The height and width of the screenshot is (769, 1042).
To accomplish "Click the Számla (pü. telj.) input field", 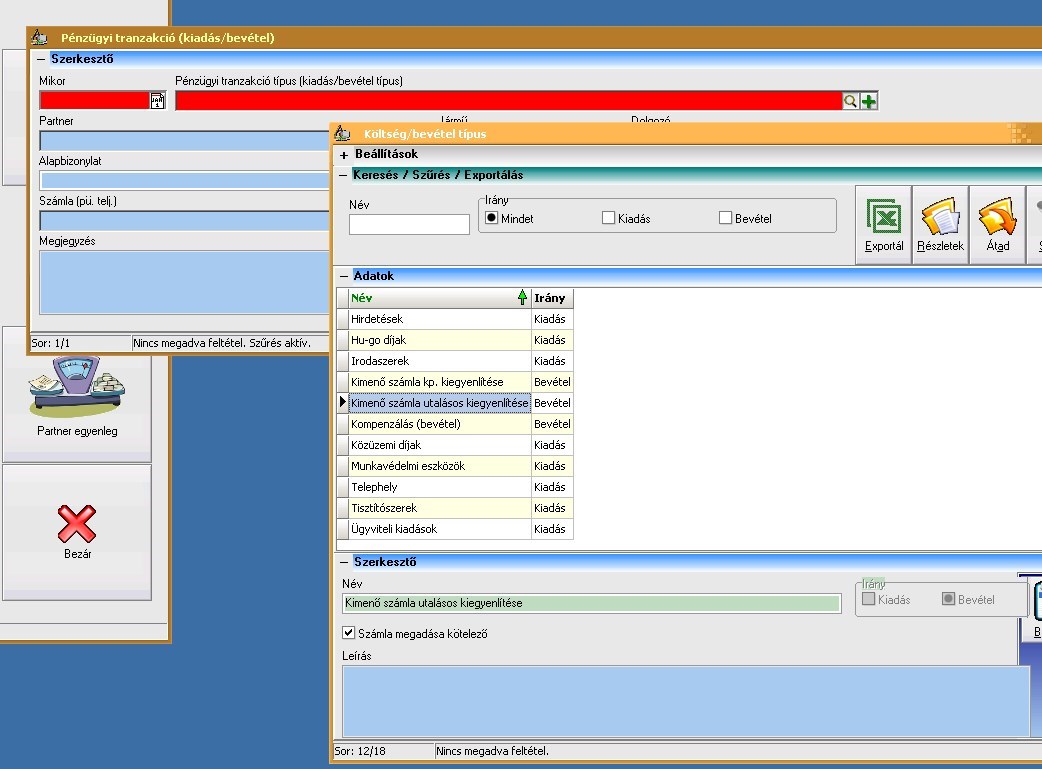I will (x=185, y=221).
